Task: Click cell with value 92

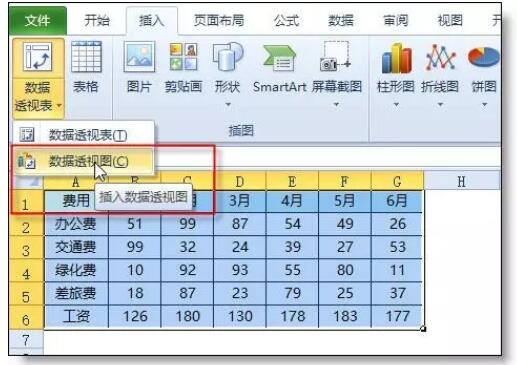Action: pos(187,270)
